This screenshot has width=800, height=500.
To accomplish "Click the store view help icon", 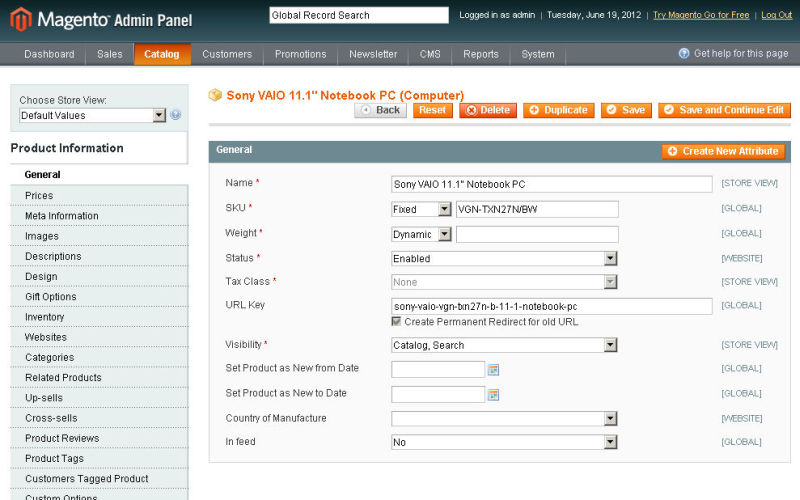I will click(176, 115).
